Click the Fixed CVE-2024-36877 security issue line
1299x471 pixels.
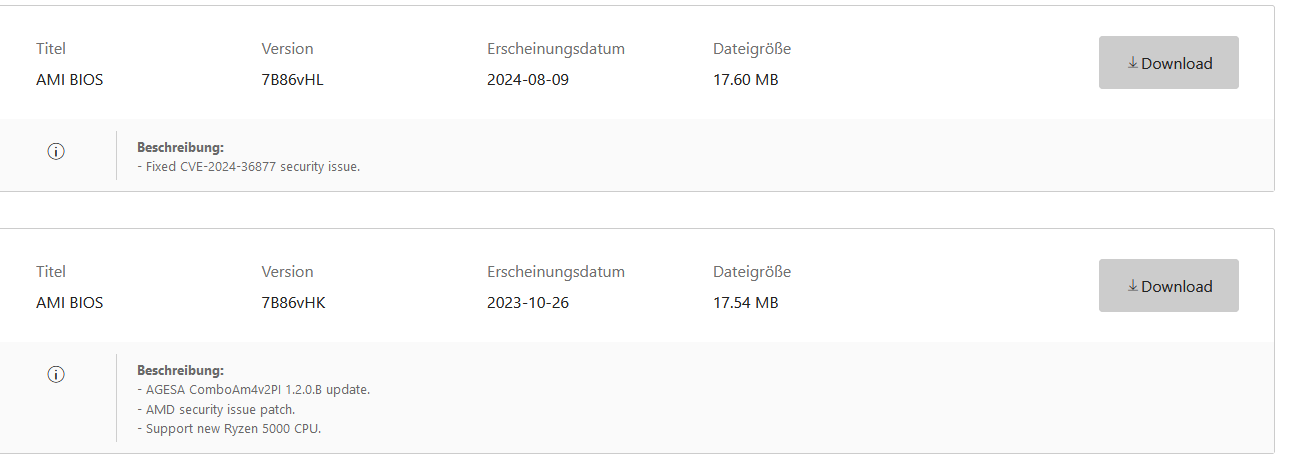click(248, 167)
